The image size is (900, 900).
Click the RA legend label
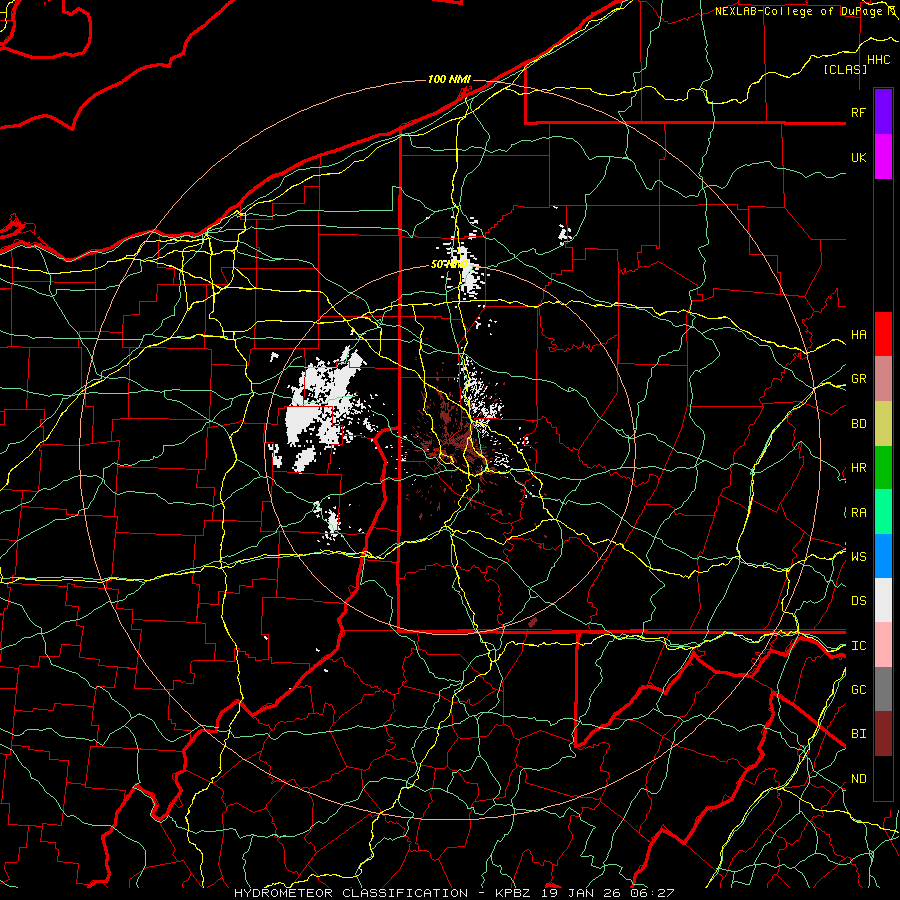[858, 513]
